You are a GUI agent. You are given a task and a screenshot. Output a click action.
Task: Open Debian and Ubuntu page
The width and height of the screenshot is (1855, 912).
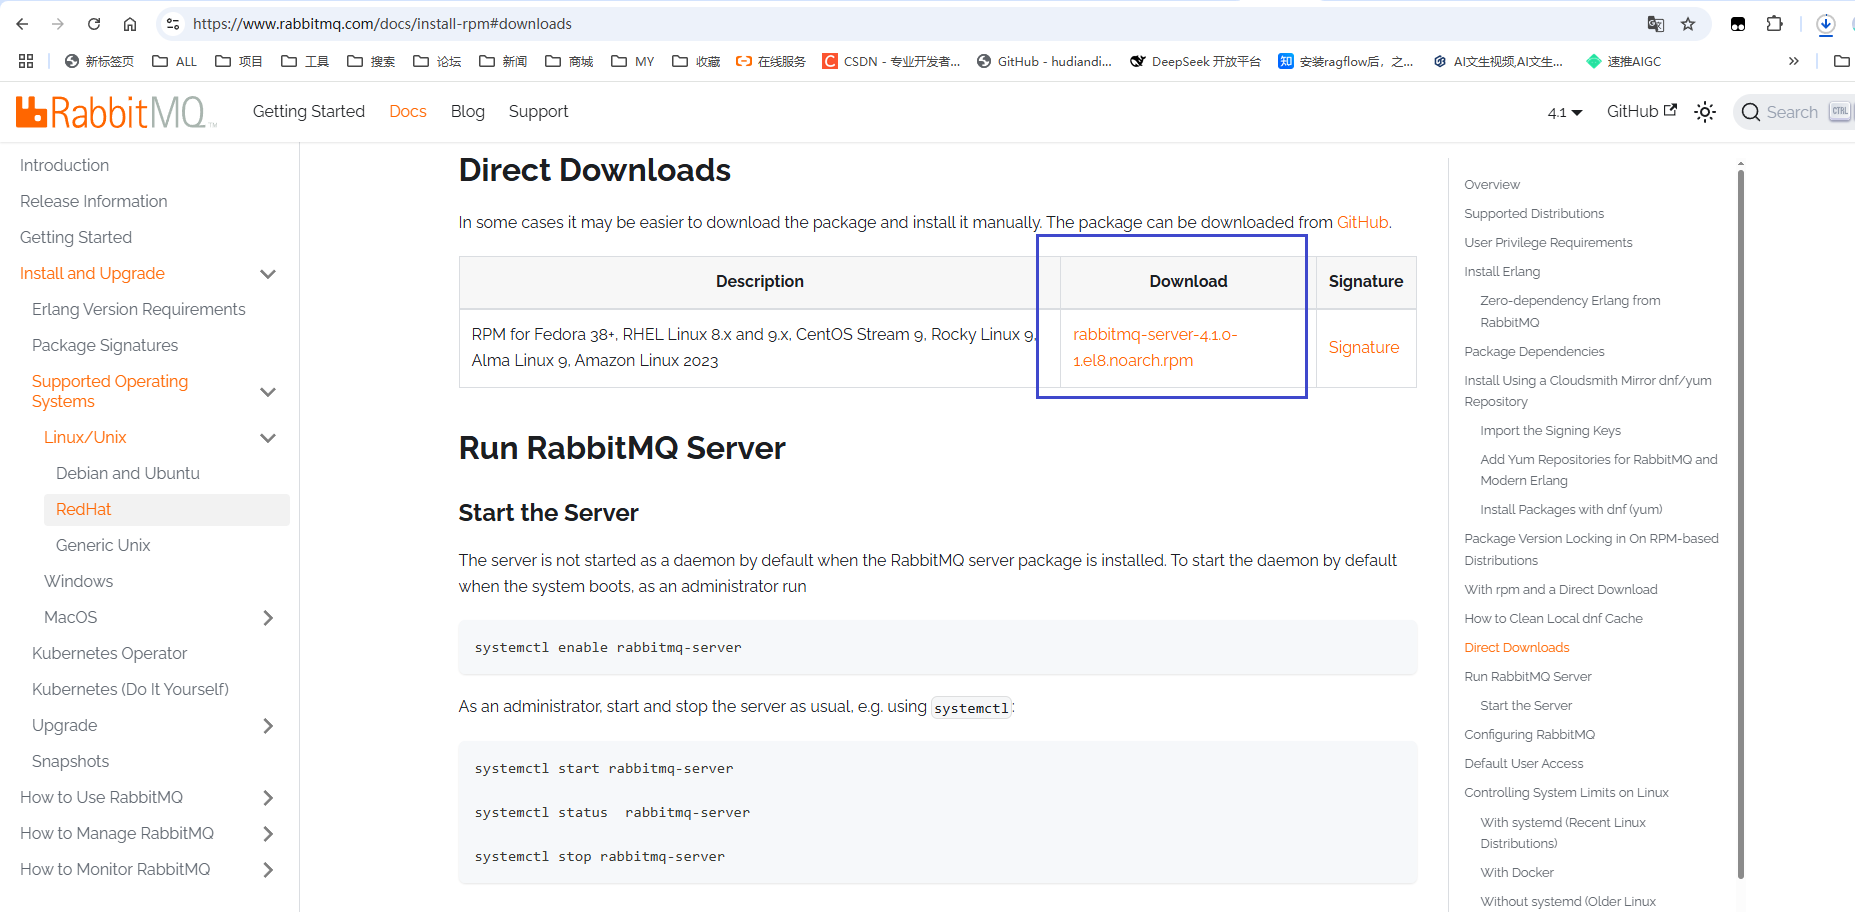128,473
